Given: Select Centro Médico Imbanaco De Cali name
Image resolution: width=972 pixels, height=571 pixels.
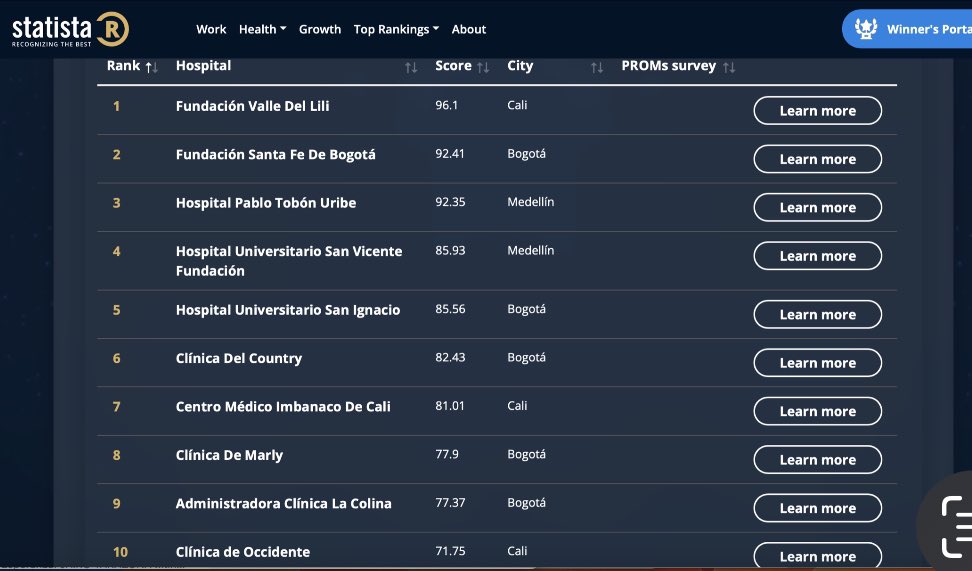Looking at the screenshot, I should pos(283,407).
